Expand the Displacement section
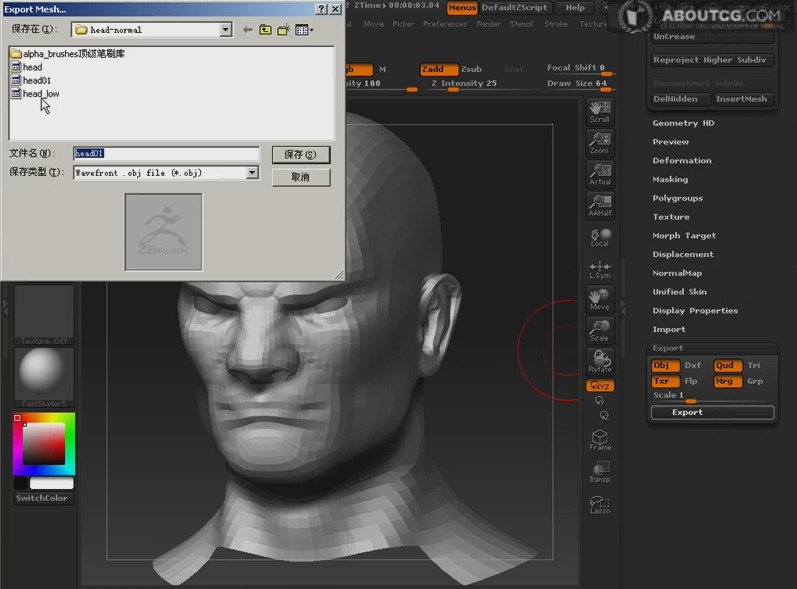 (x=683, y=255)
